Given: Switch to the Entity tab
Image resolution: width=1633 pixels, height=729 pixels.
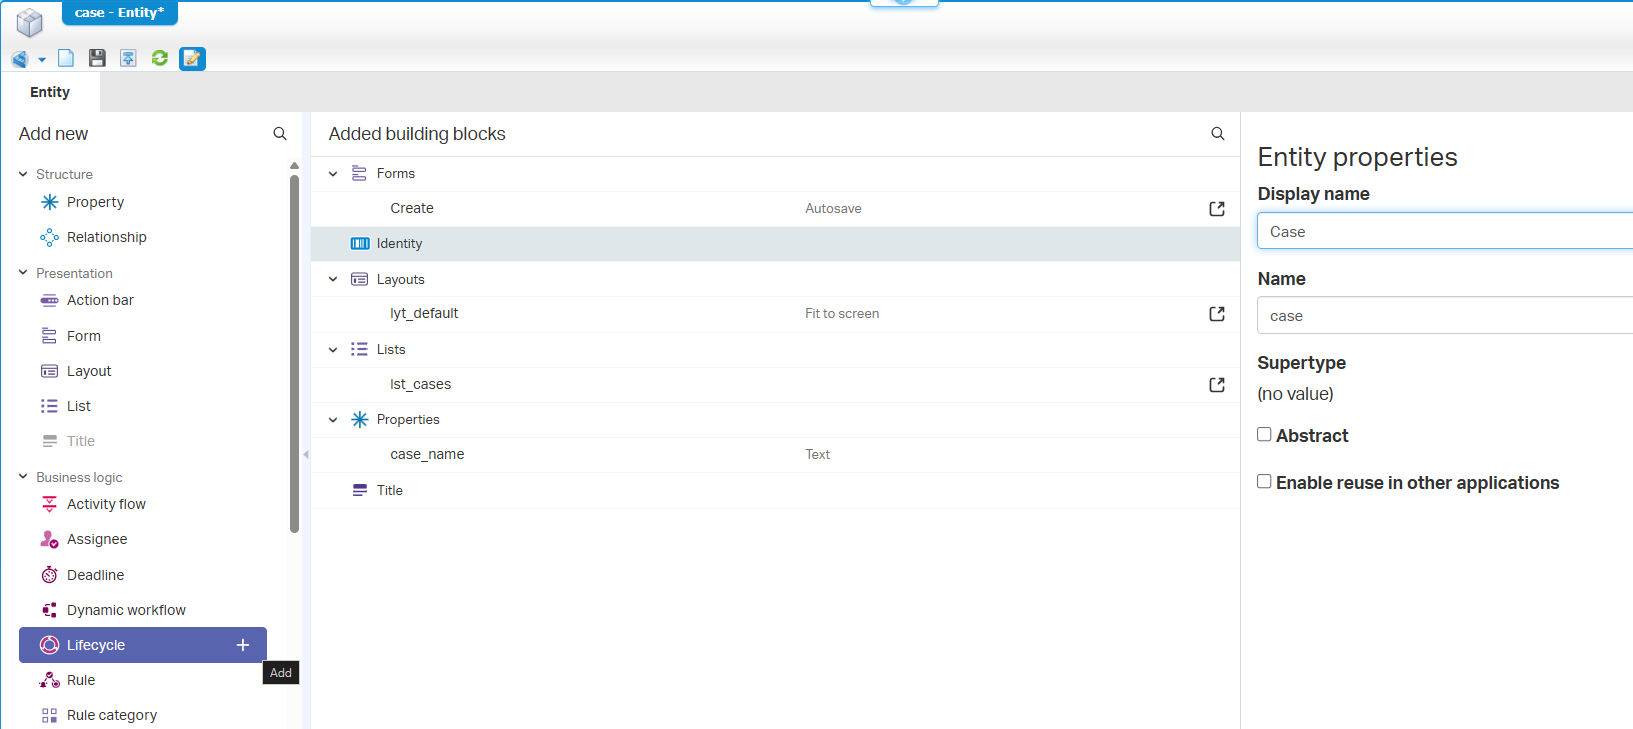Looking at the screenshot, I should [50, 92].
